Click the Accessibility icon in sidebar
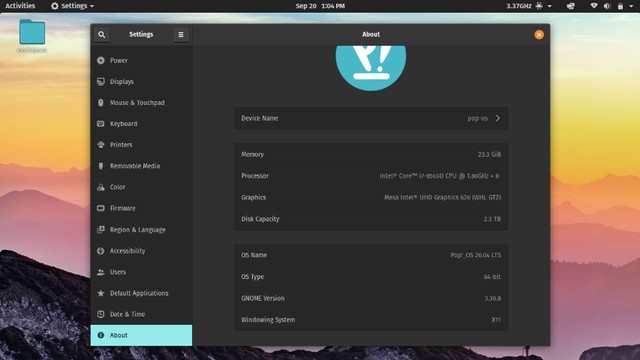This screenshot has height=360, width=640. [101, 251]
